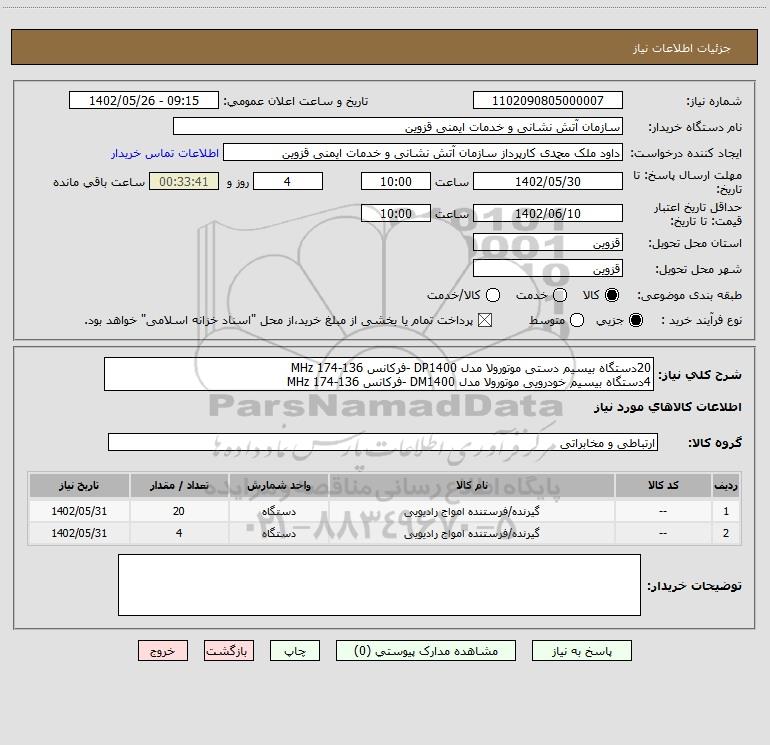Click the delivery province field قزوین

(x=548, y=242)
